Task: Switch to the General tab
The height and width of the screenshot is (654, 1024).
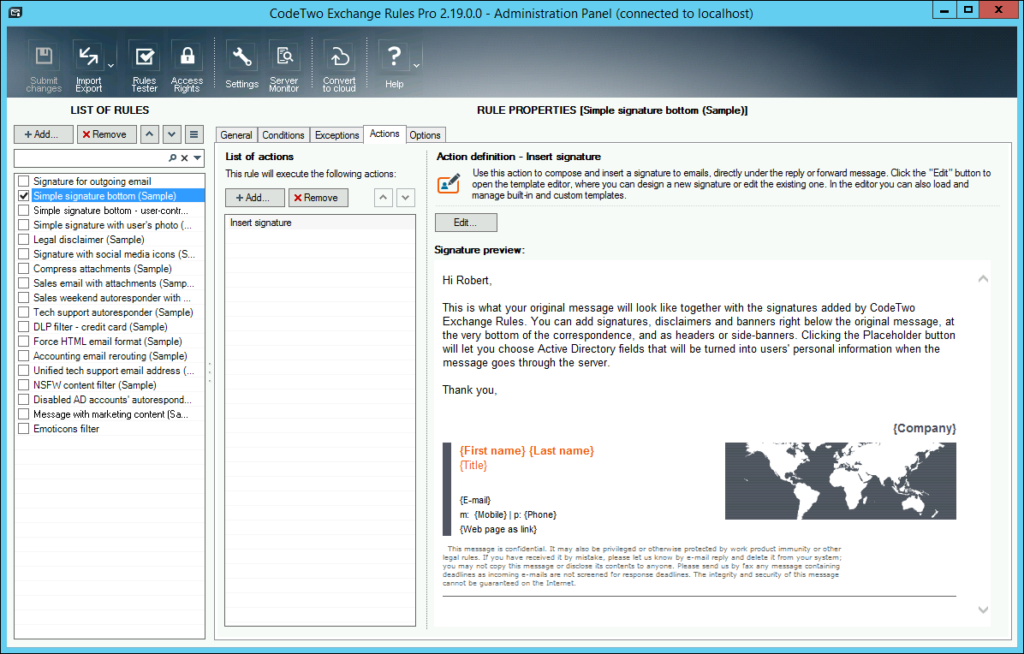Action: [x=236, y=135]
